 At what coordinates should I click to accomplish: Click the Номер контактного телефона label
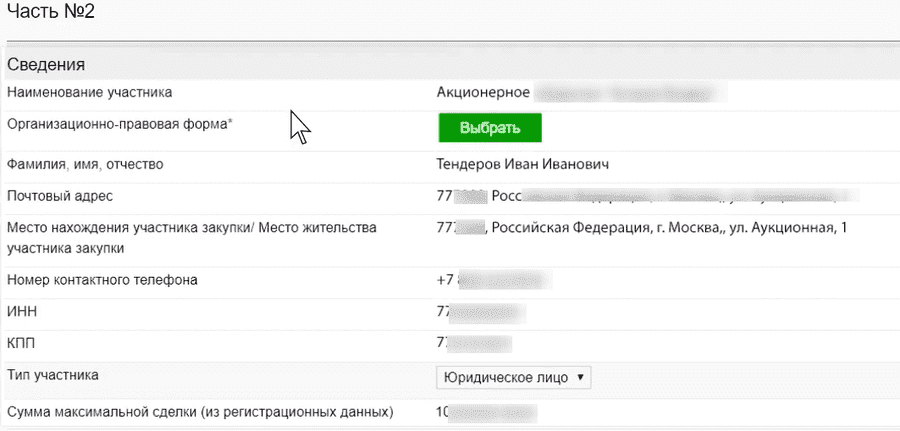tap(102, 280)
